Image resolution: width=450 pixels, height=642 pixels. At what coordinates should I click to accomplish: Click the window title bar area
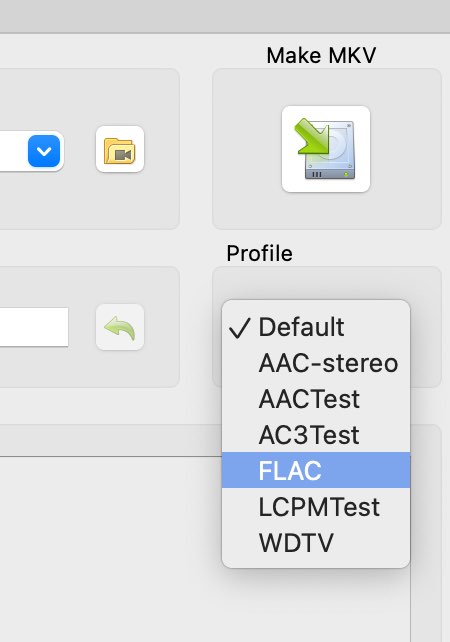click(x=225, y=16)
